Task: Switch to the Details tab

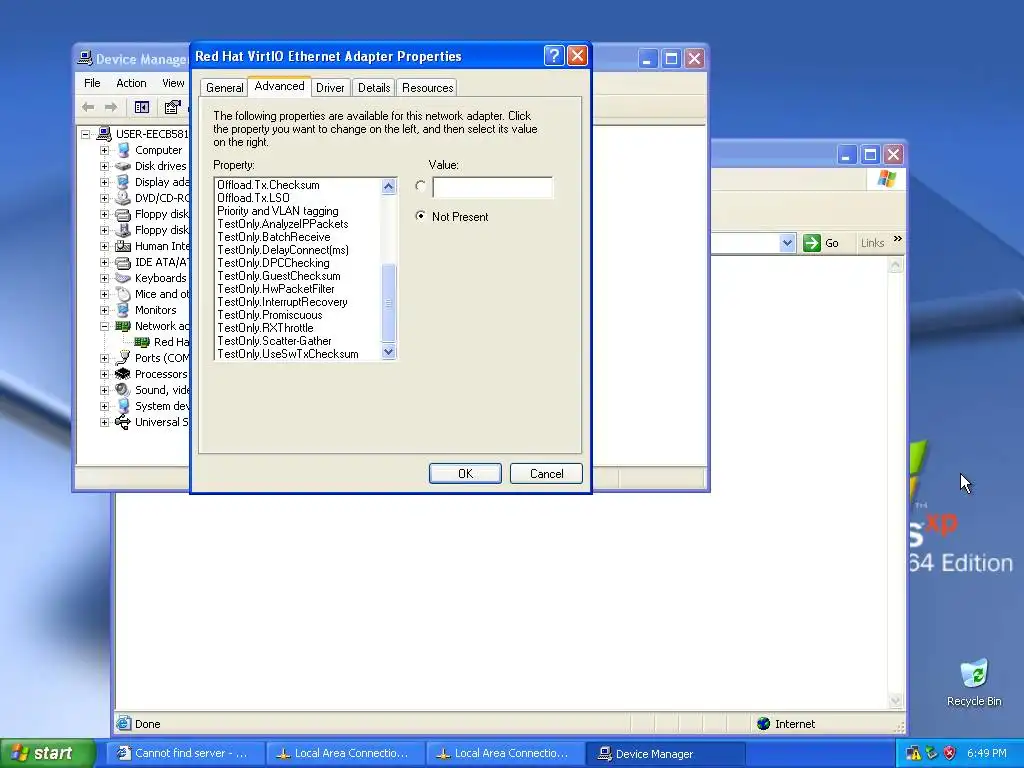Action: [374, 88]
